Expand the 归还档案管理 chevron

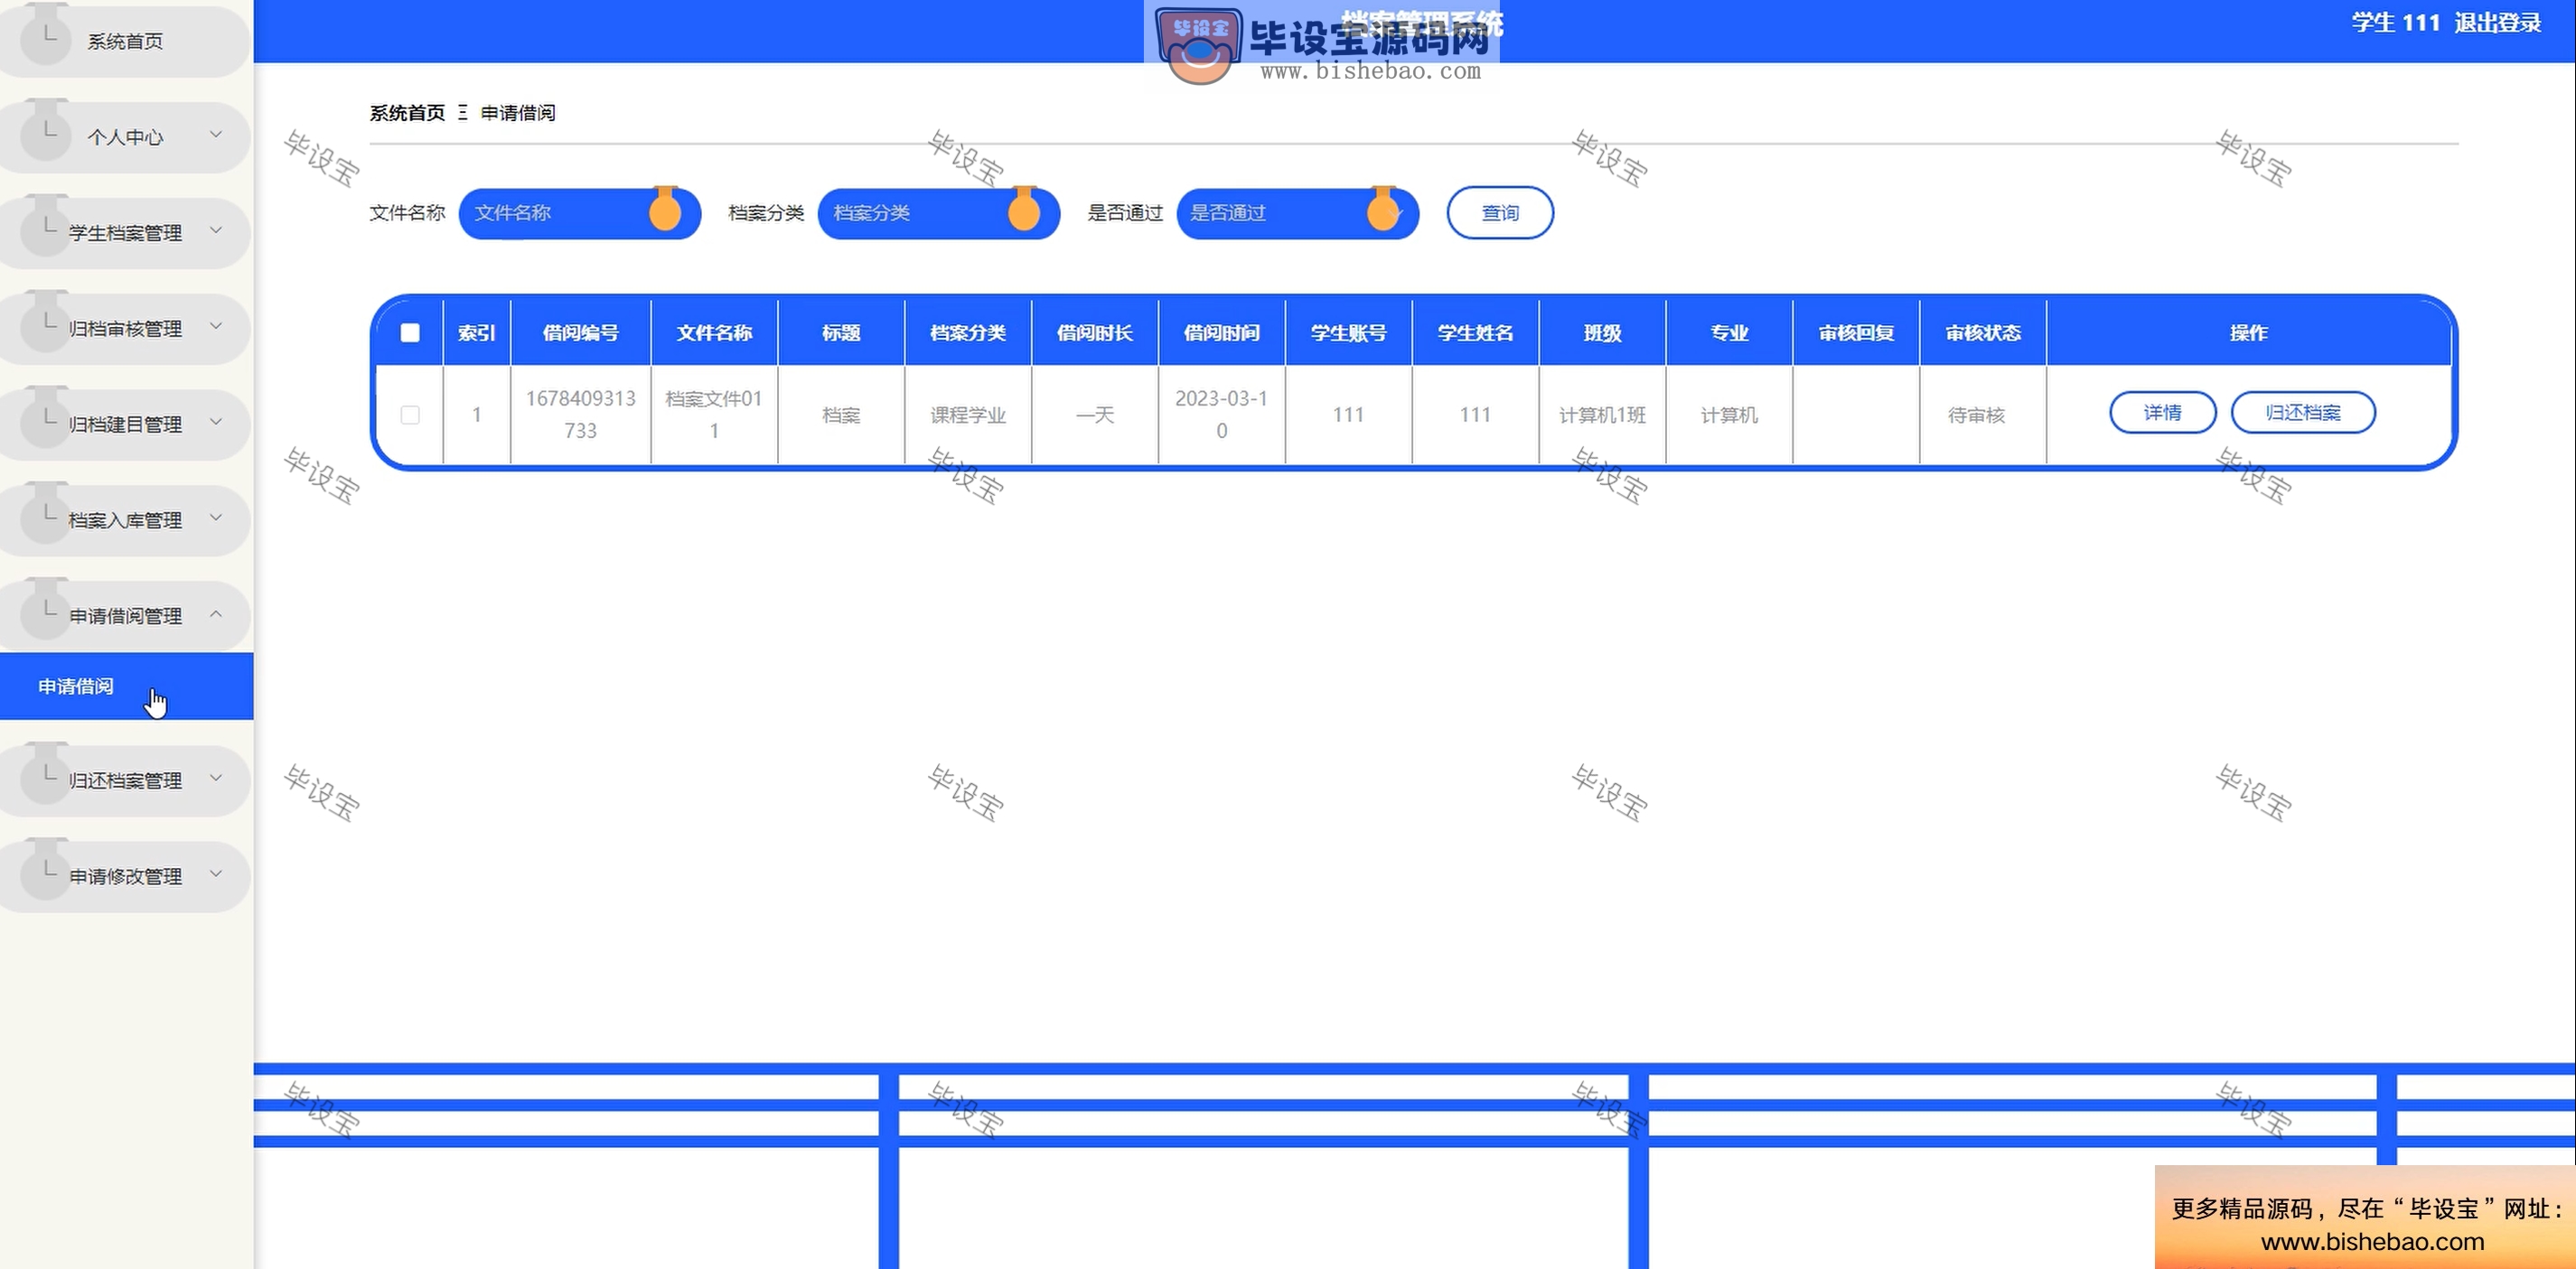[x=216, y=778]
